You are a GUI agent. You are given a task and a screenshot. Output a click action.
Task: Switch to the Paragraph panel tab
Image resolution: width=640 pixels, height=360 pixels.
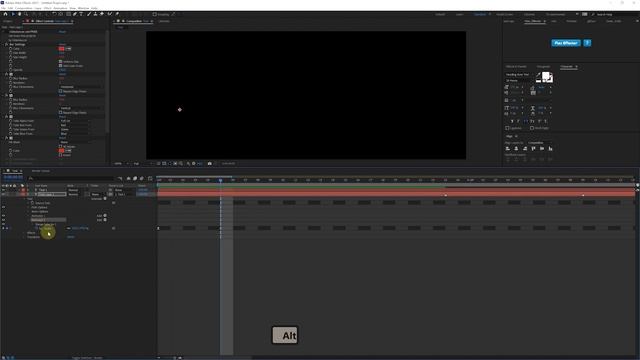[x=543, y=66]
